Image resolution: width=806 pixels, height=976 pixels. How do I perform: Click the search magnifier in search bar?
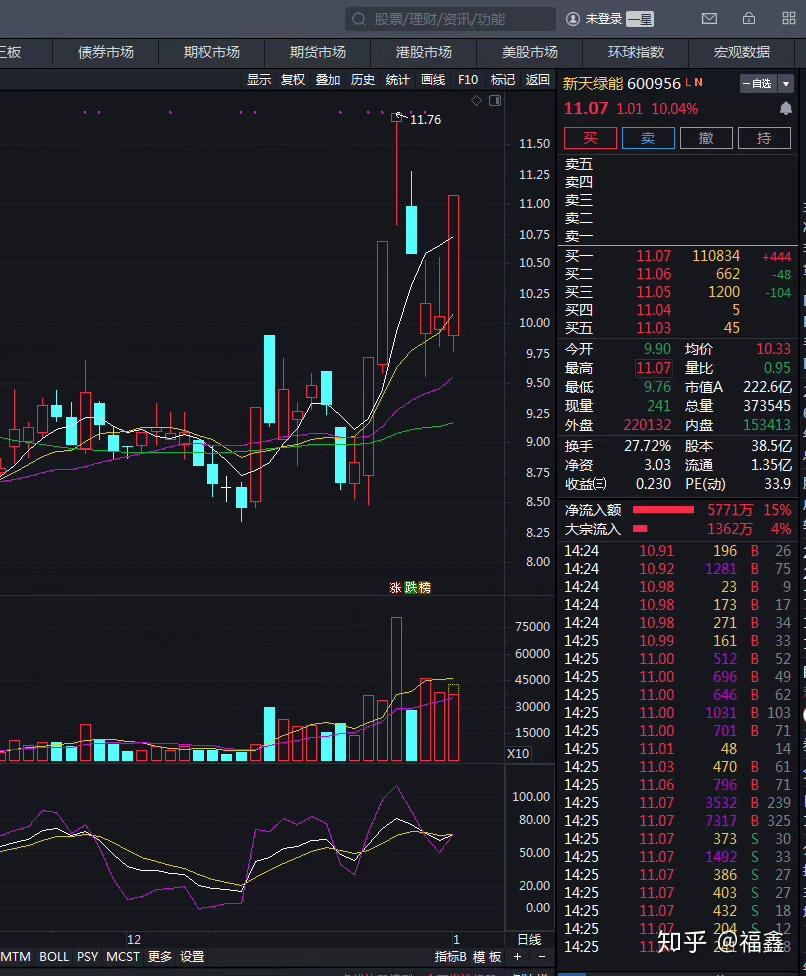tap(358, 18)
